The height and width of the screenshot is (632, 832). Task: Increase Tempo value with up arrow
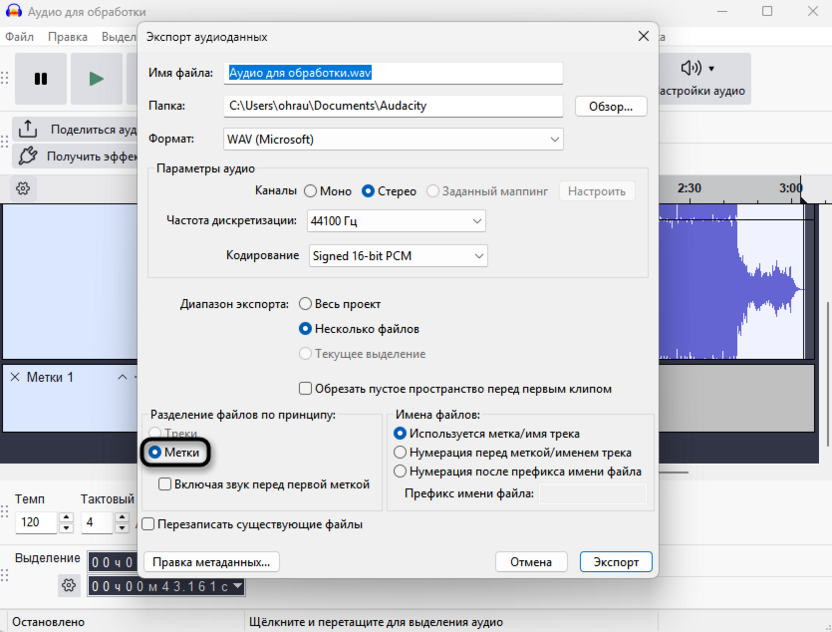tap(66, 517)
